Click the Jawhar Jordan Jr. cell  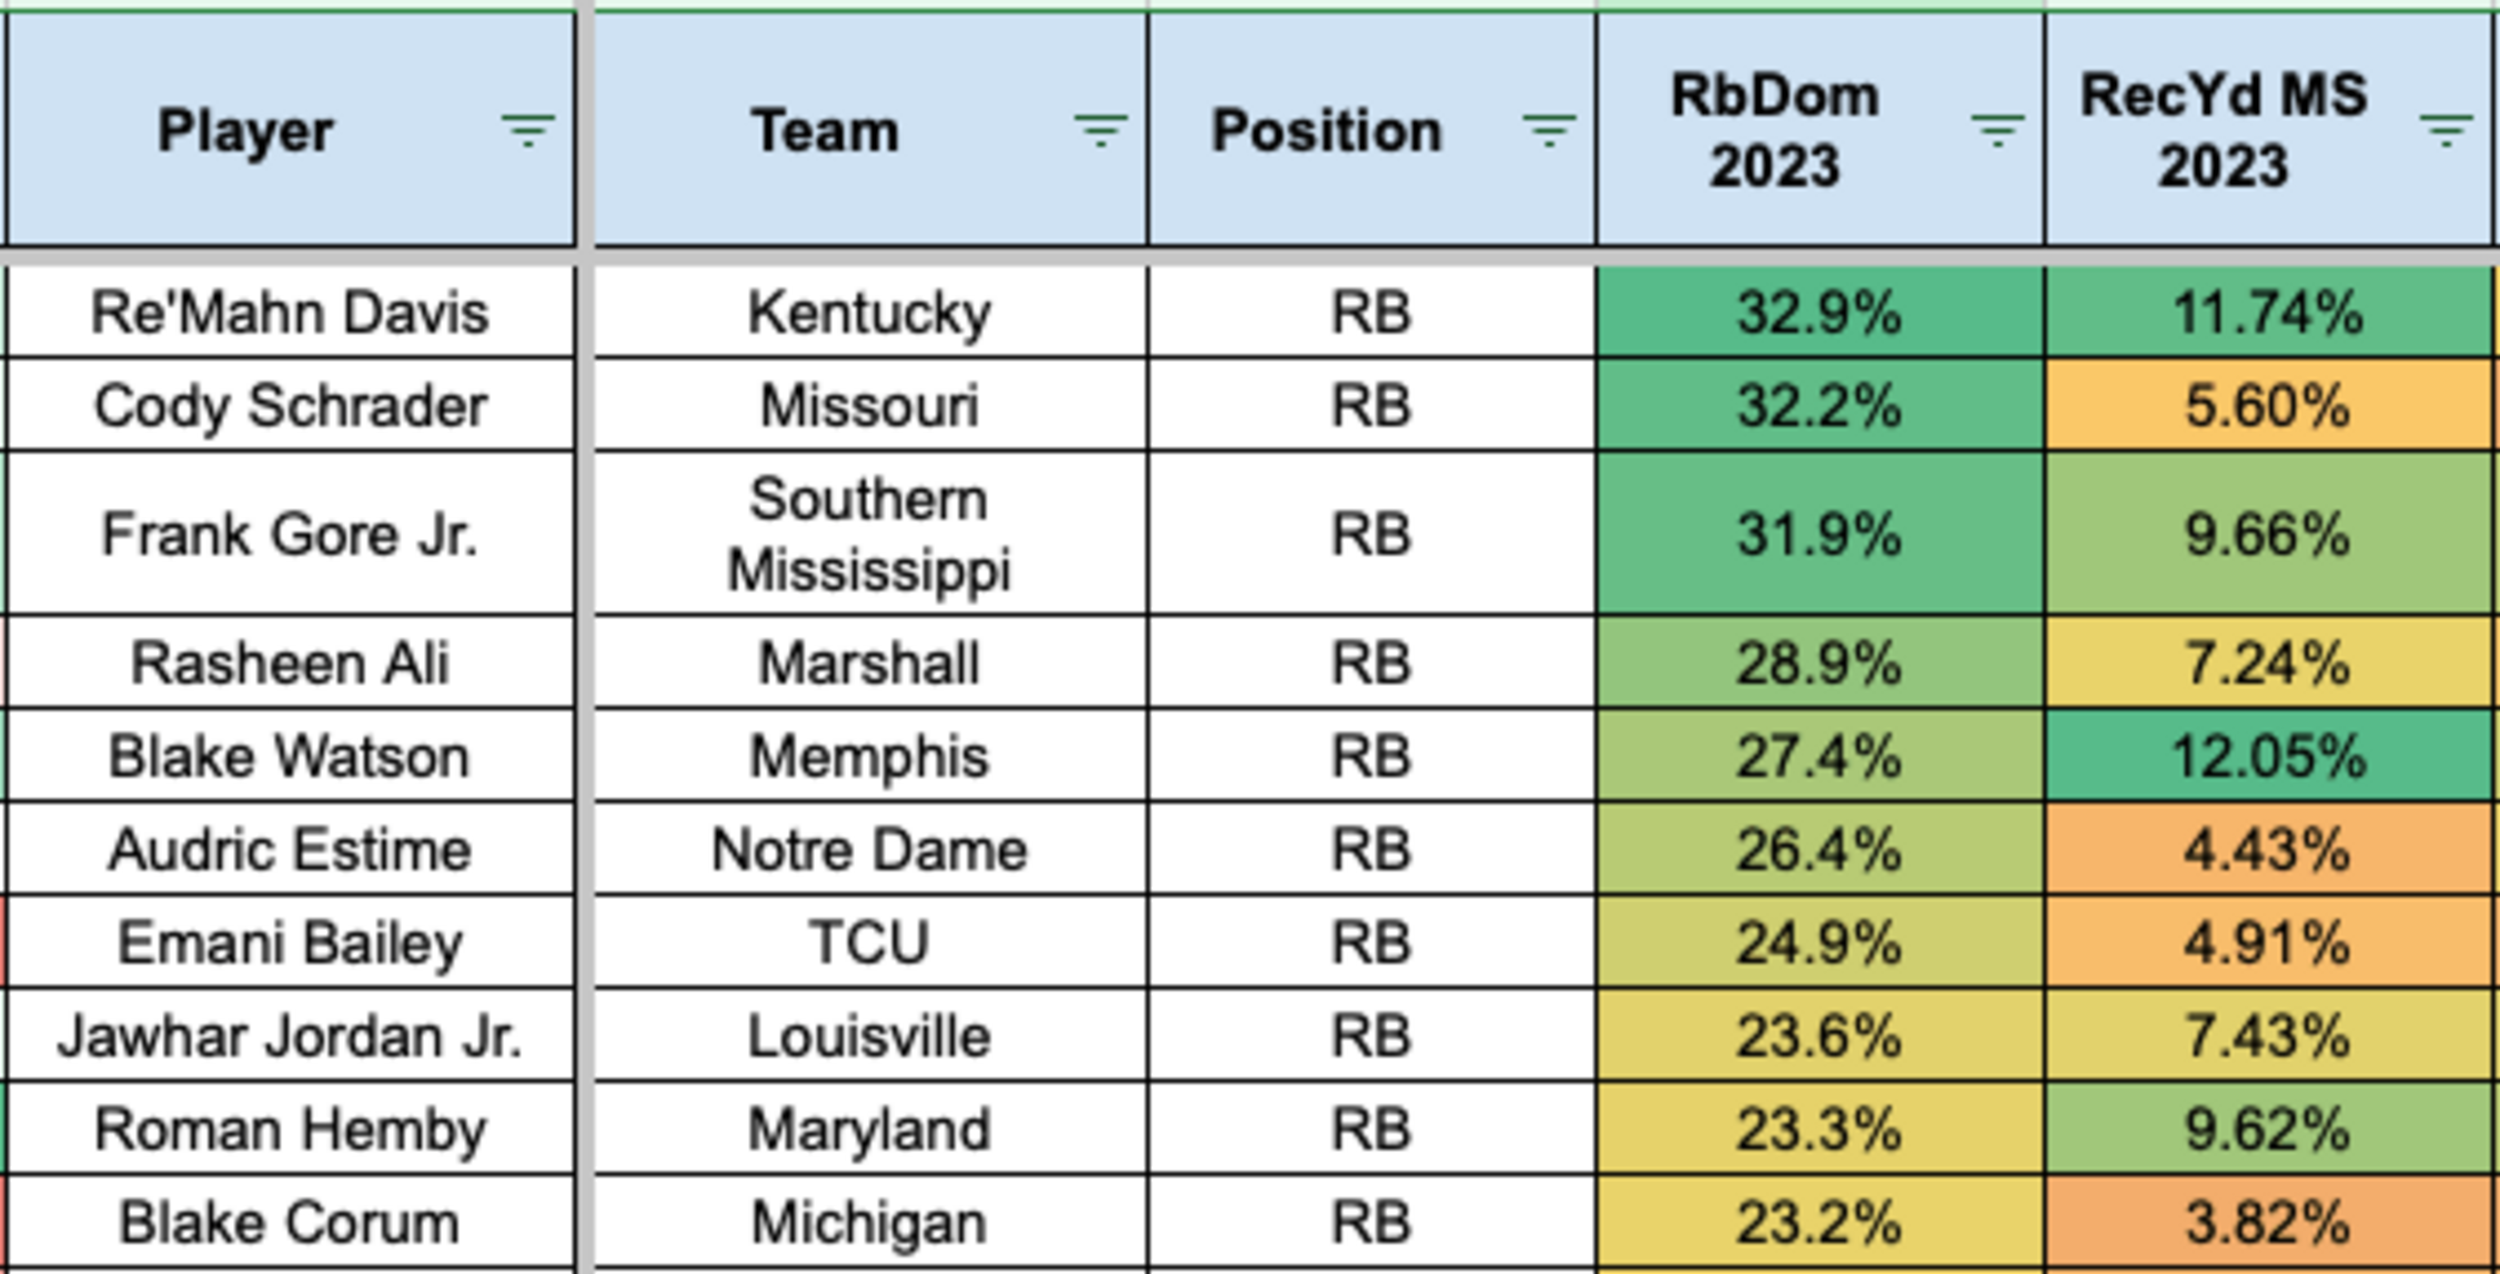290,1035
